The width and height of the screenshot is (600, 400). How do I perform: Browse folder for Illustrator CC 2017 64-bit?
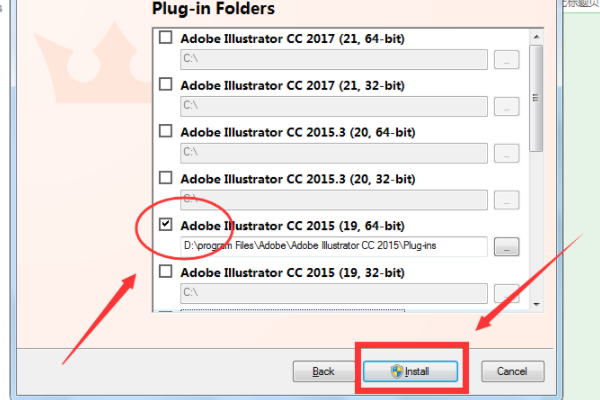(x=506, y=59)
